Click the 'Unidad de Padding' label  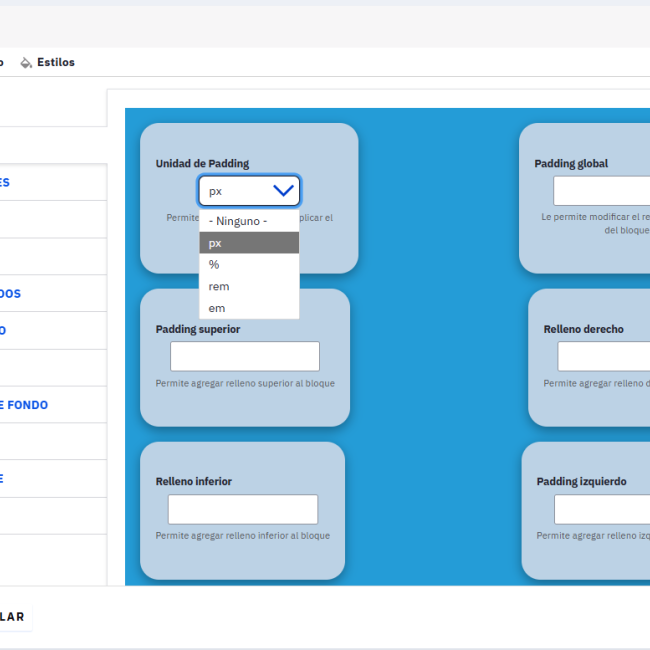click(x=202, y=163)
